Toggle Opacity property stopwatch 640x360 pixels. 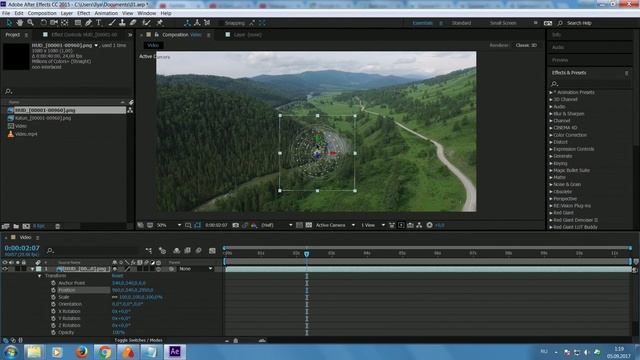53,332
